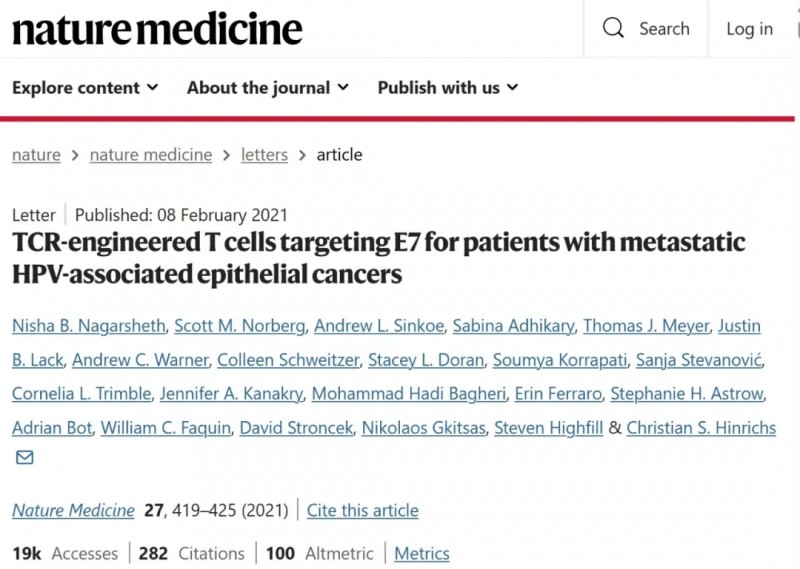Expand the Publish with us menu

447,88
